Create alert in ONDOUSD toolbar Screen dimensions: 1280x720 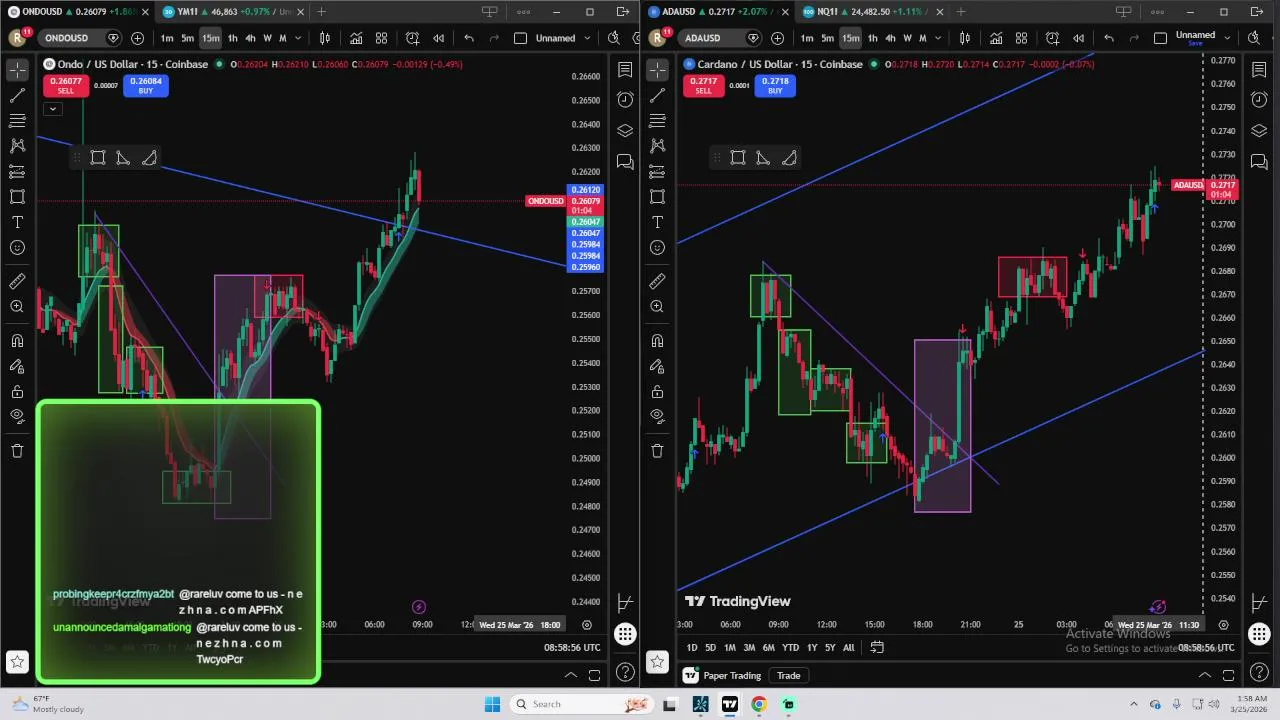(x=412, y=38)
